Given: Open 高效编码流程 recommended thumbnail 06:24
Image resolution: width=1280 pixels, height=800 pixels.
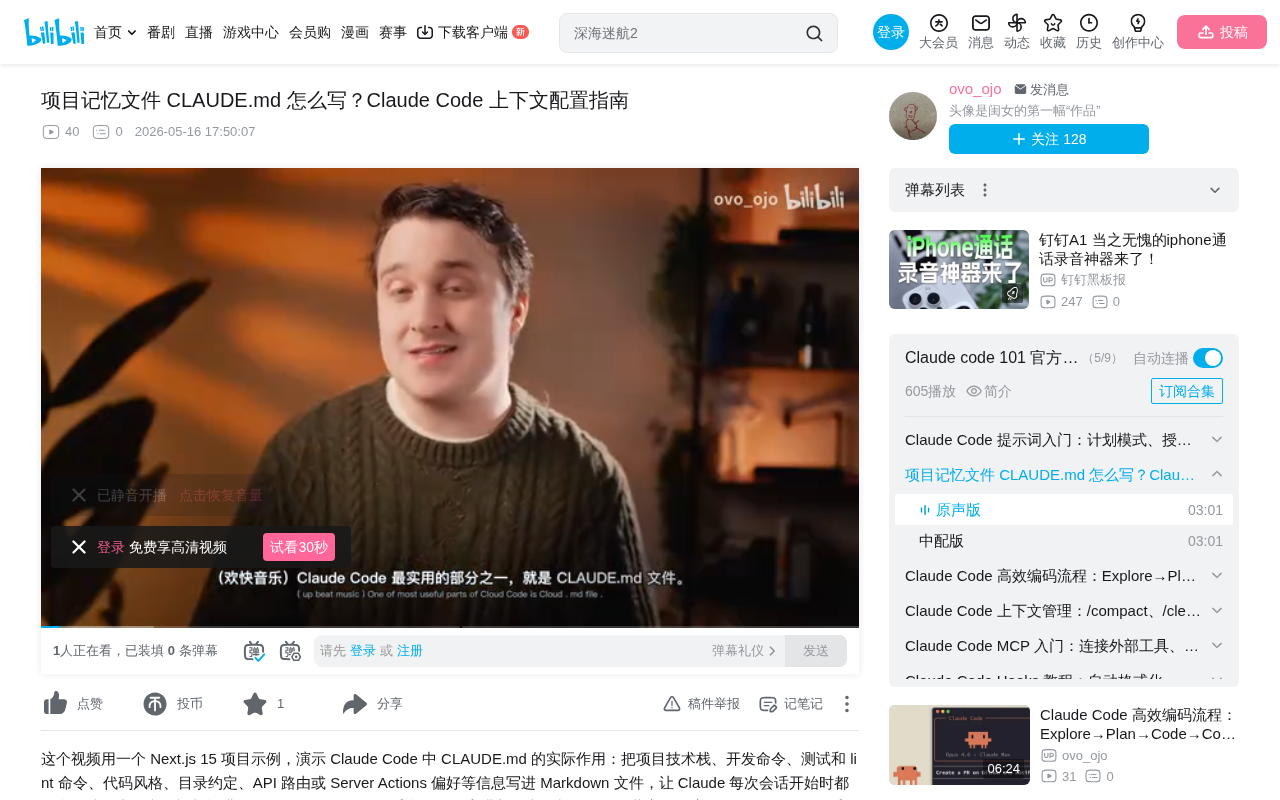Looking at the screenshot, I should click(959, 745).
